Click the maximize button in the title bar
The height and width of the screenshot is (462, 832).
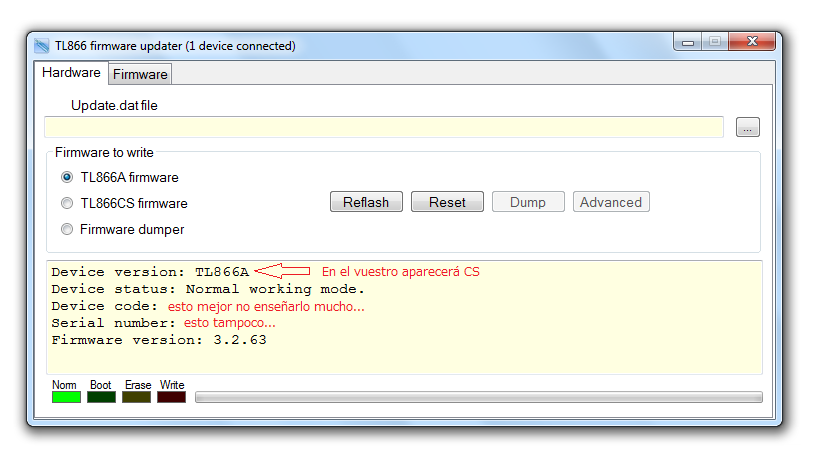click(715, 41)
